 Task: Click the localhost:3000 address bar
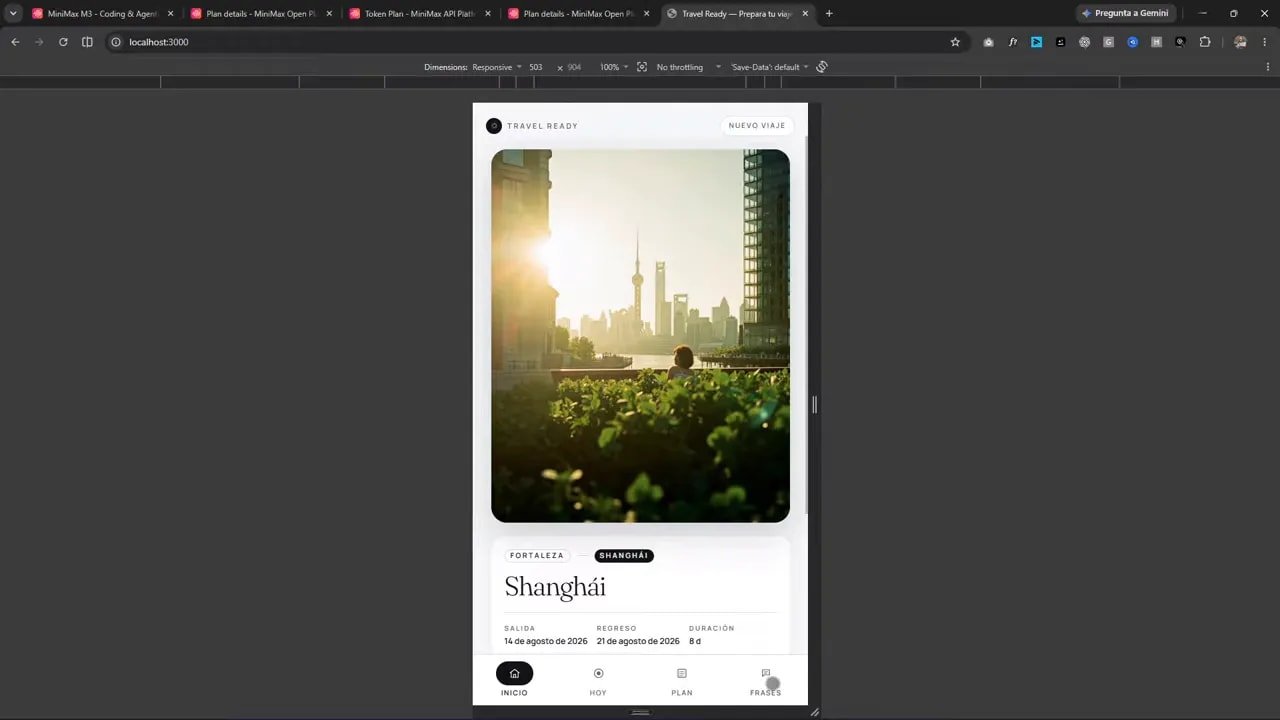(x=535, y=42)
